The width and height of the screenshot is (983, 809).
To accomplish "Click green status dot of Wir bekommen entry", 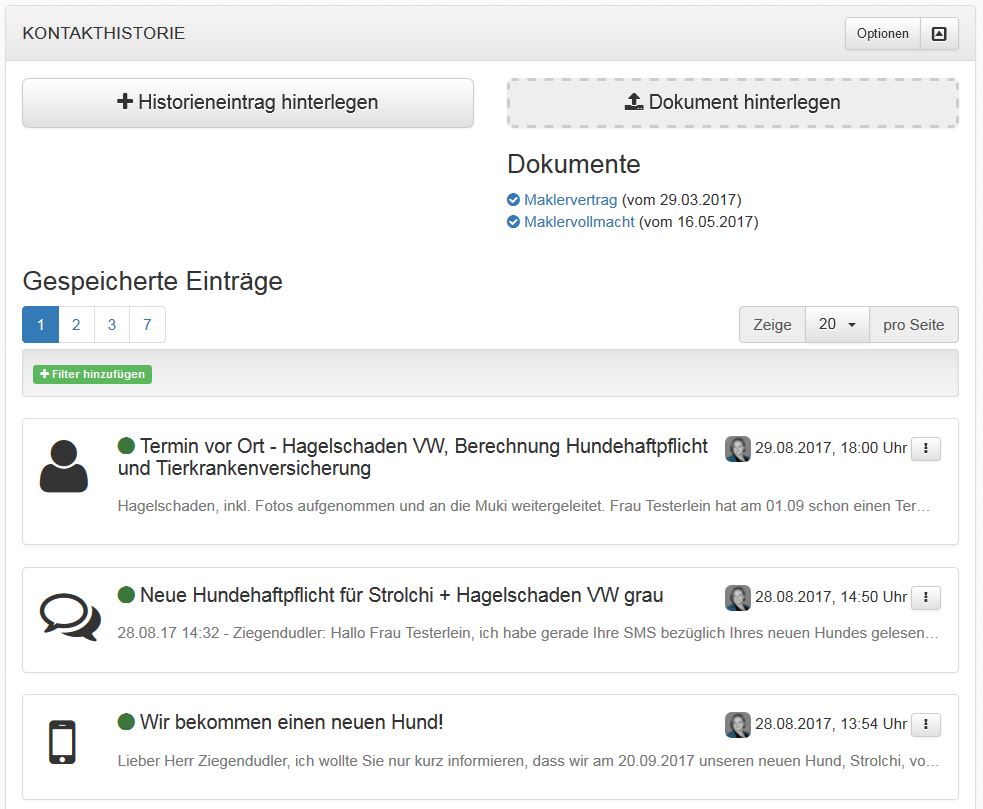I will coord(126,722).
